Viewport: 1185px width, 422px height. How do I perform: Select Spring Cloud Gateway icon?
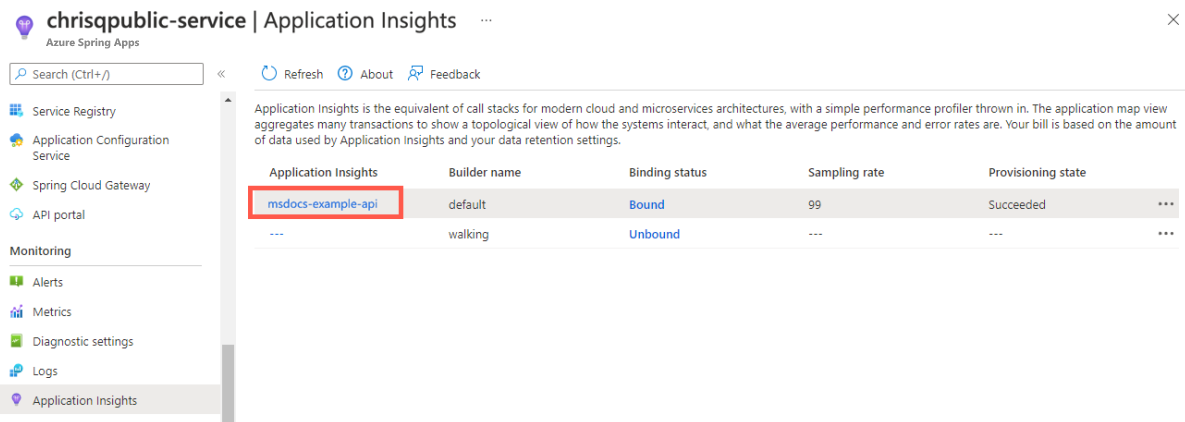[x=16, y=185]
